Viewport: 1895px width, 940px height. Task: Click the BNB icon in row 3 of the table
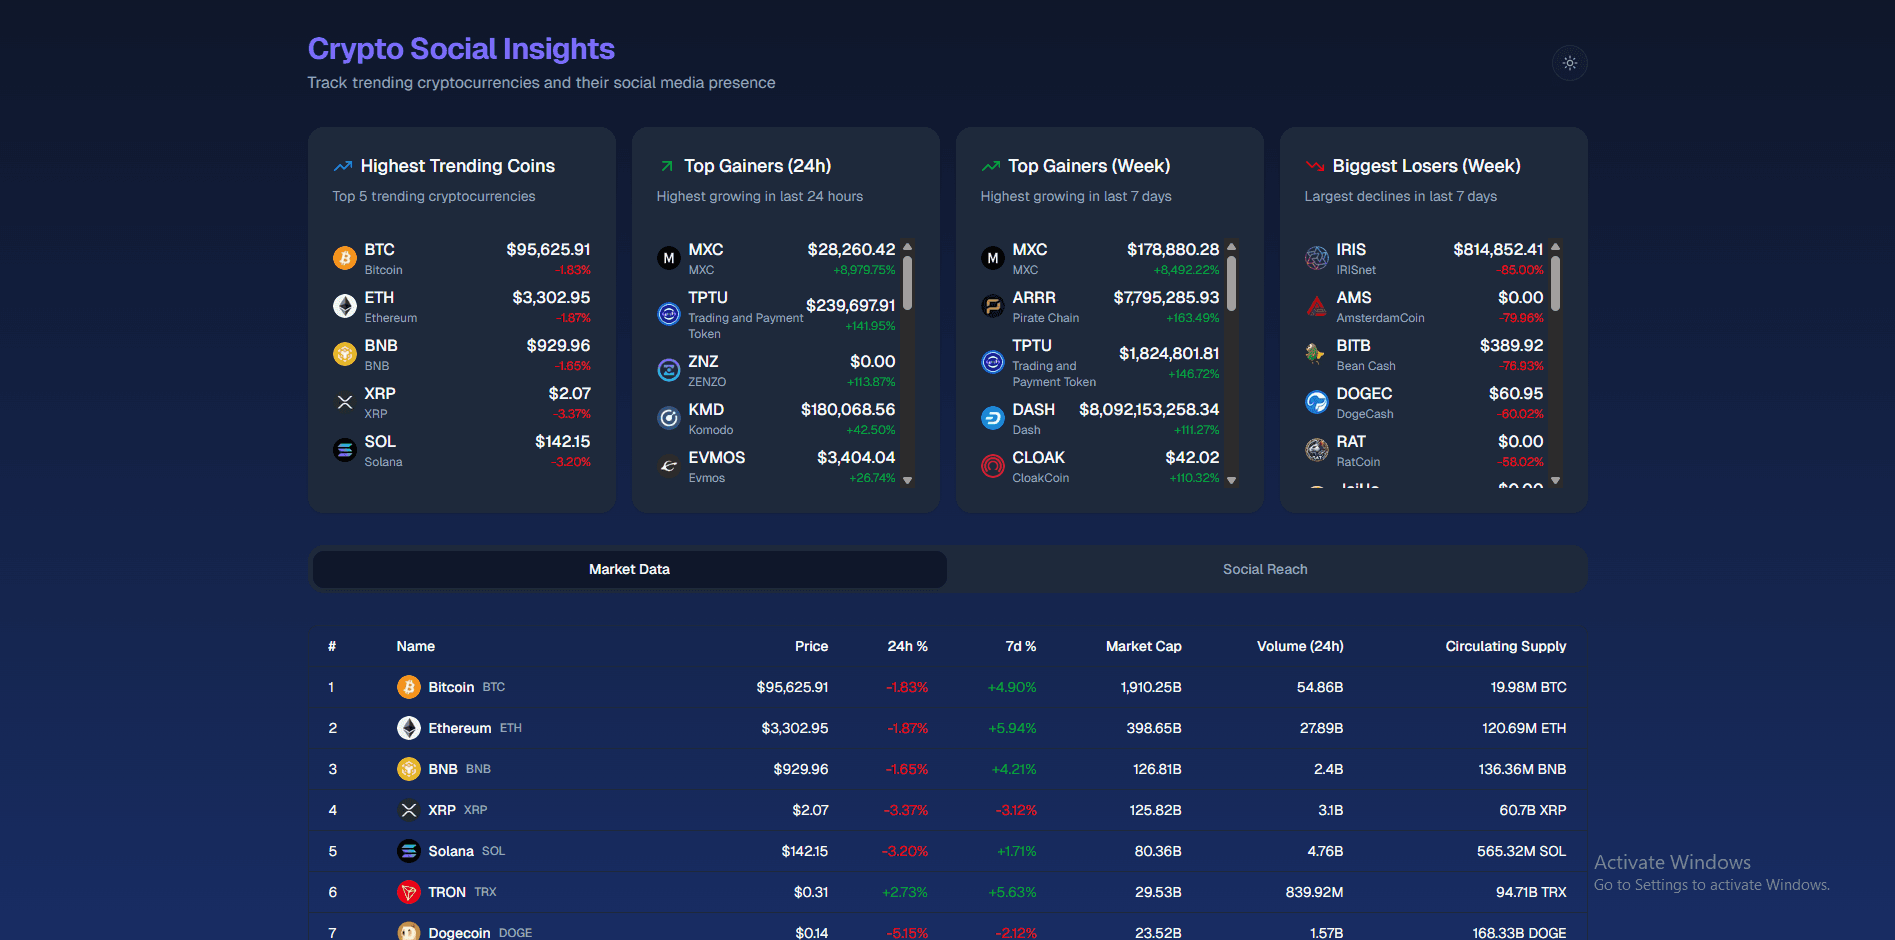click(409, 769)
